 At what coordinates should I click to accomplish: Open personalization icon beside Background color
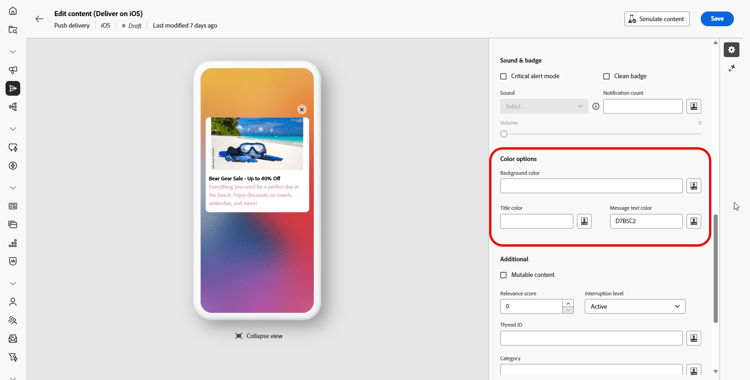click(694, 186)
